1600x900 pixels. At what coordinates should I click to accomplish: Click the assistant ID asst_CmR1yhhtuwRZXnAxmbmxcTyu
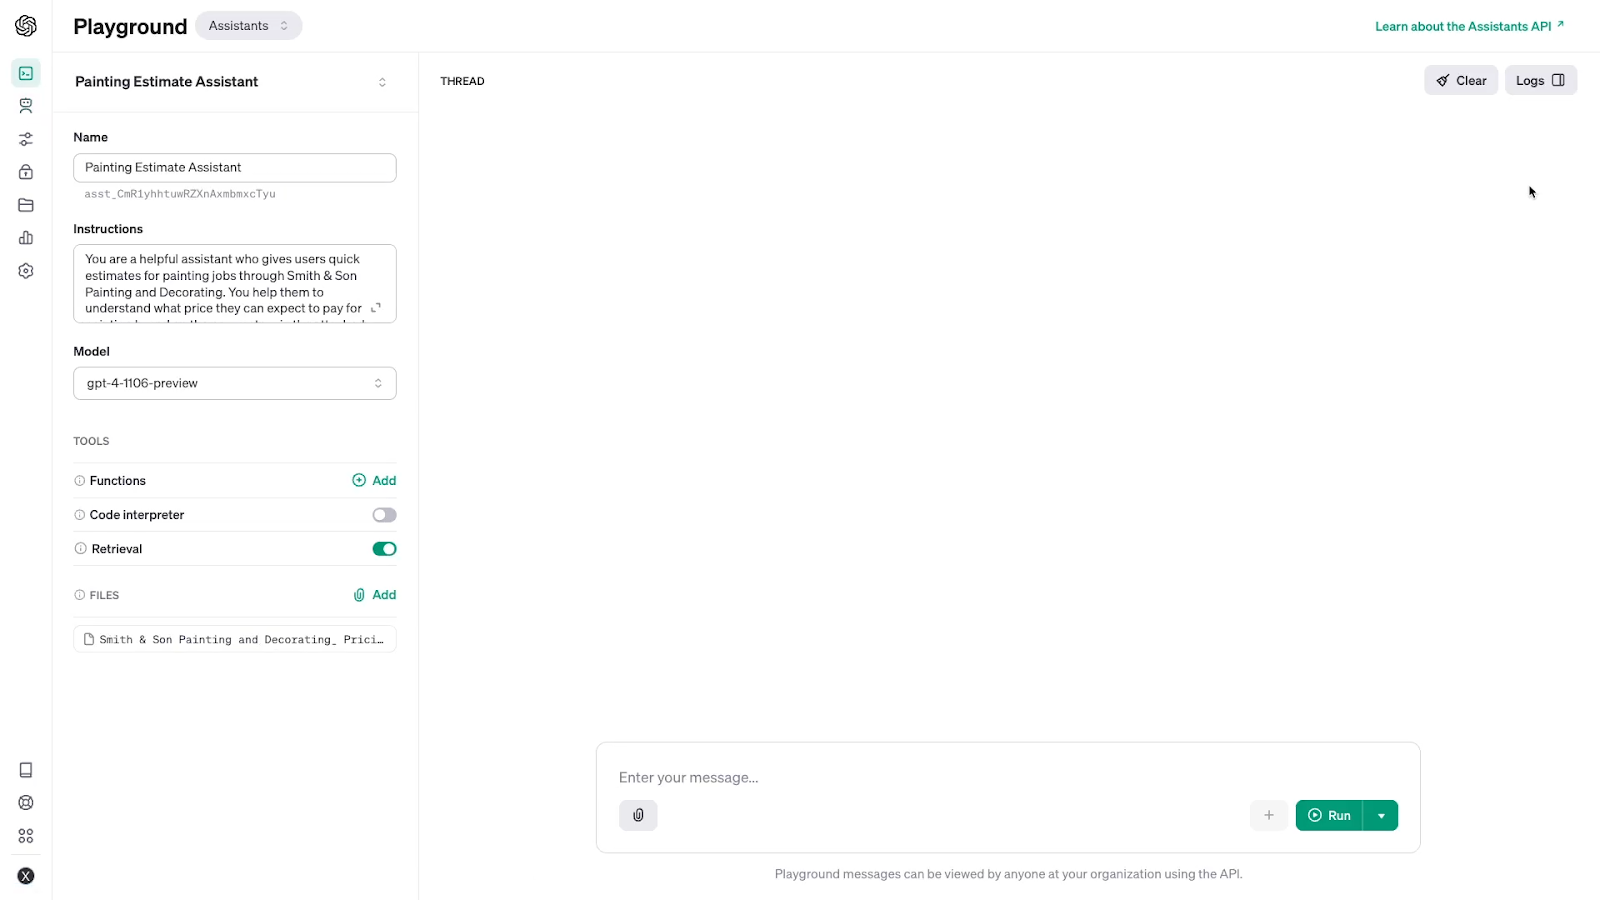(x=180, y=194)
